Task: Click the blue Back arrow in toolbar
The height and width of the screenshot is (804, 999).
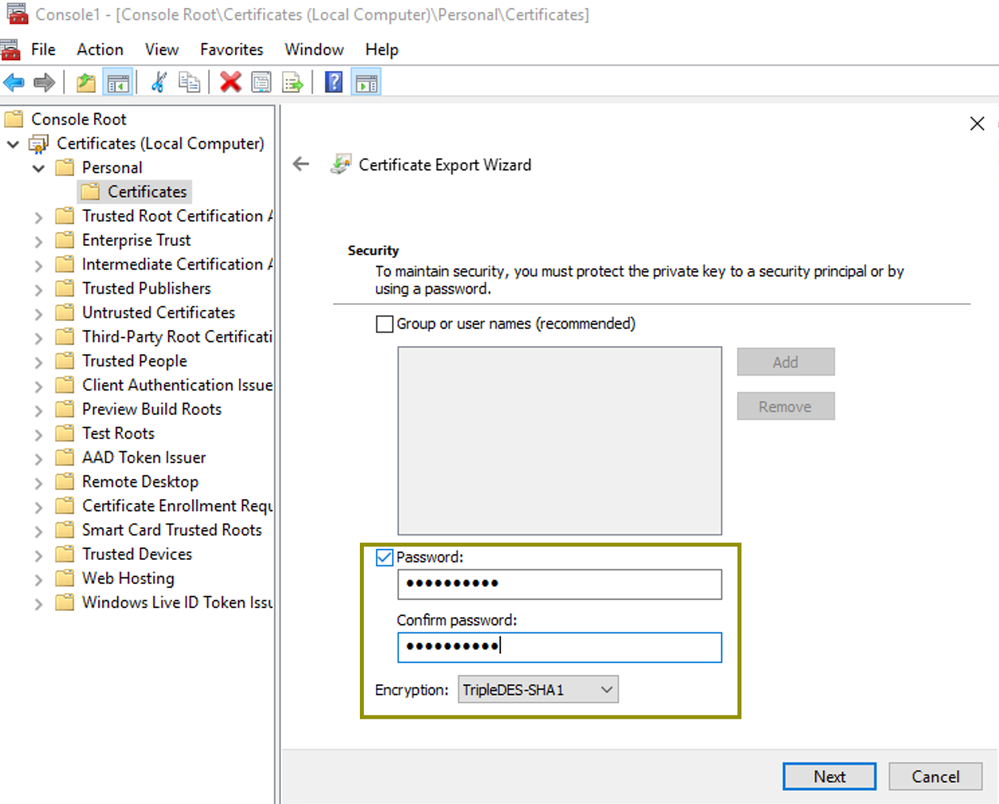Action: pyautogui.click(x=14, y=82)
